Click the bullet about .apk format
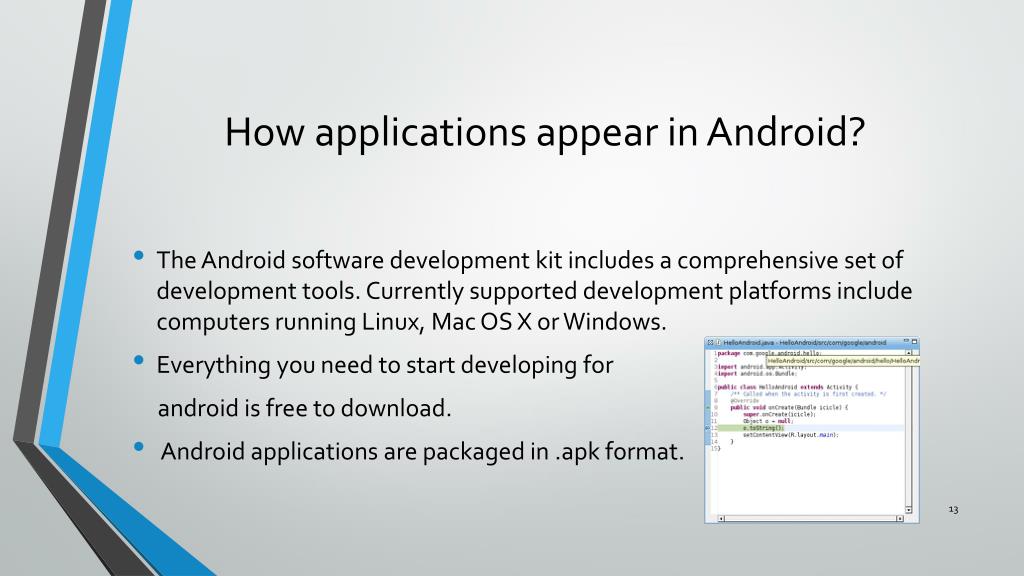Viewport: 1024px width, 576px height. coord(422,451)
